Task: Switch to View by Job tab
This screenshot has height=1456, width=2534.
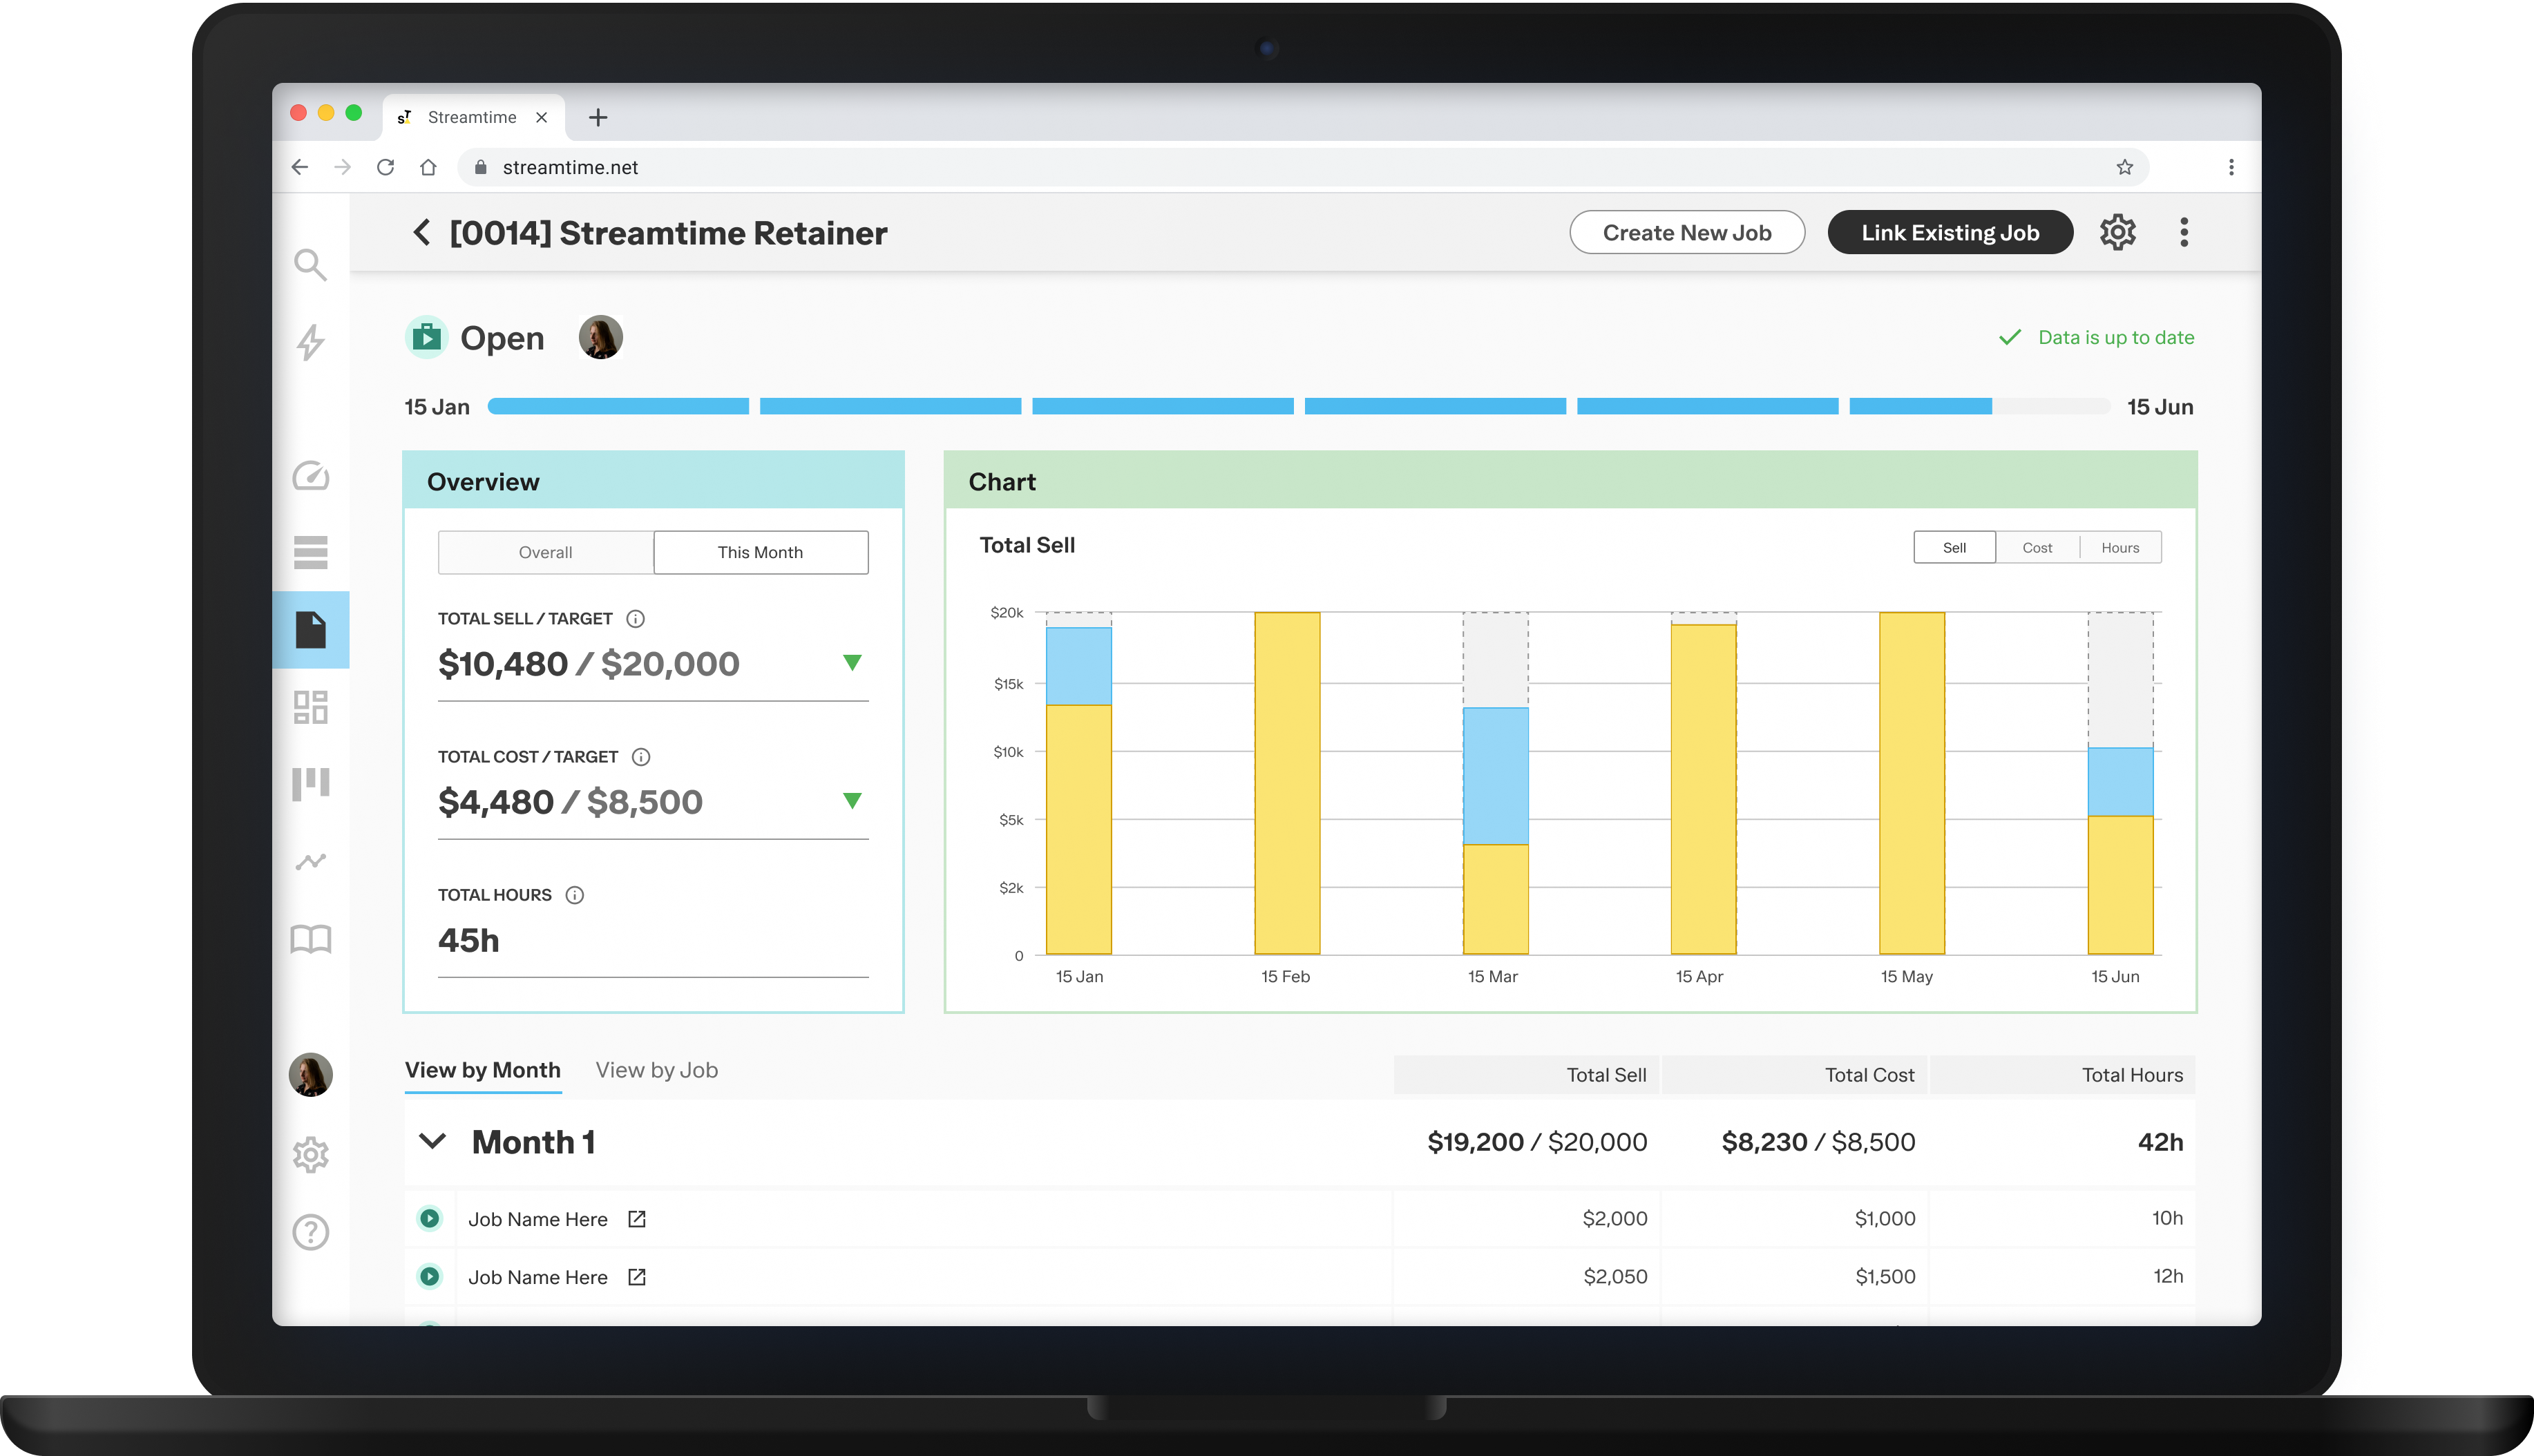Action: (x=656, y=1070)
